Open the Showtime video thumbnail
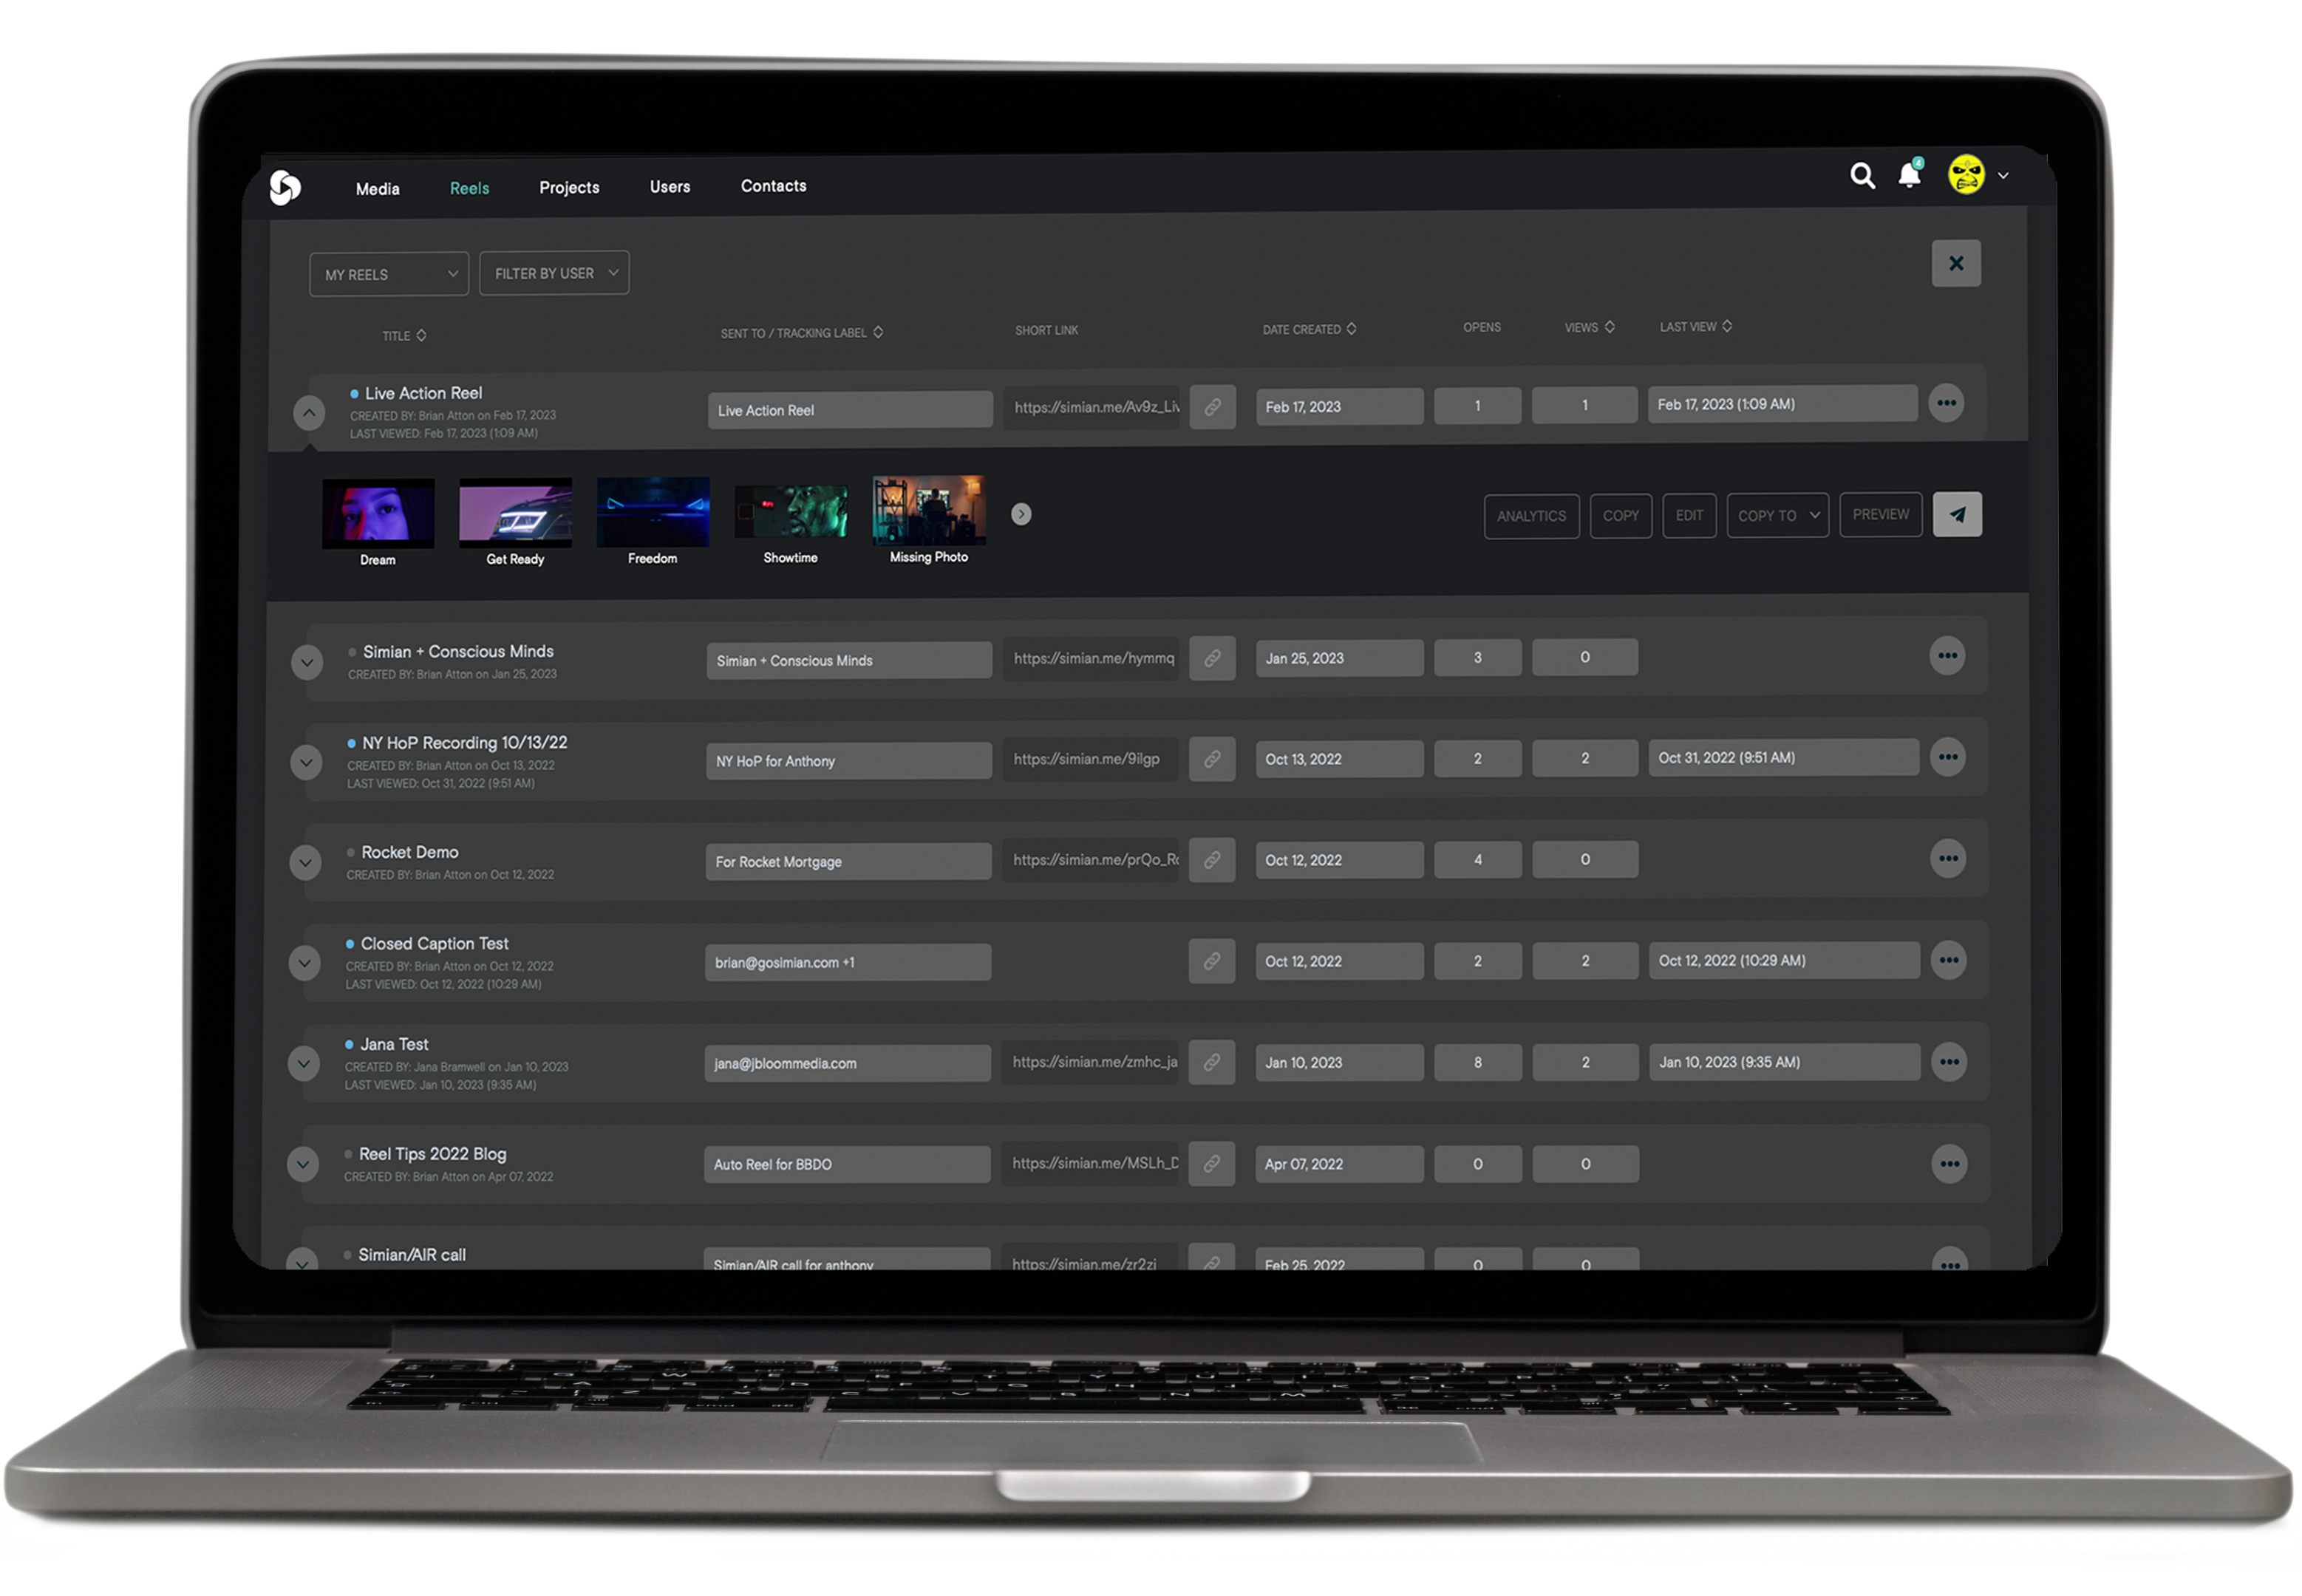Image resolution: width=2302 pixels, height=1596 pixels. [791, 511]
